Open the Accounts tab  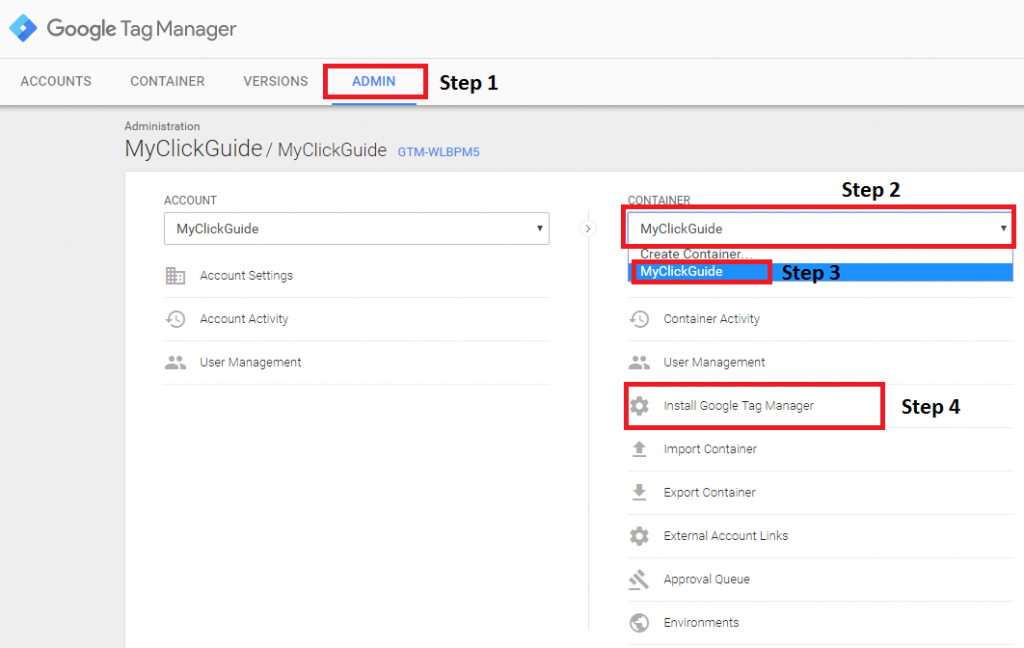click(x=56, y=81)
